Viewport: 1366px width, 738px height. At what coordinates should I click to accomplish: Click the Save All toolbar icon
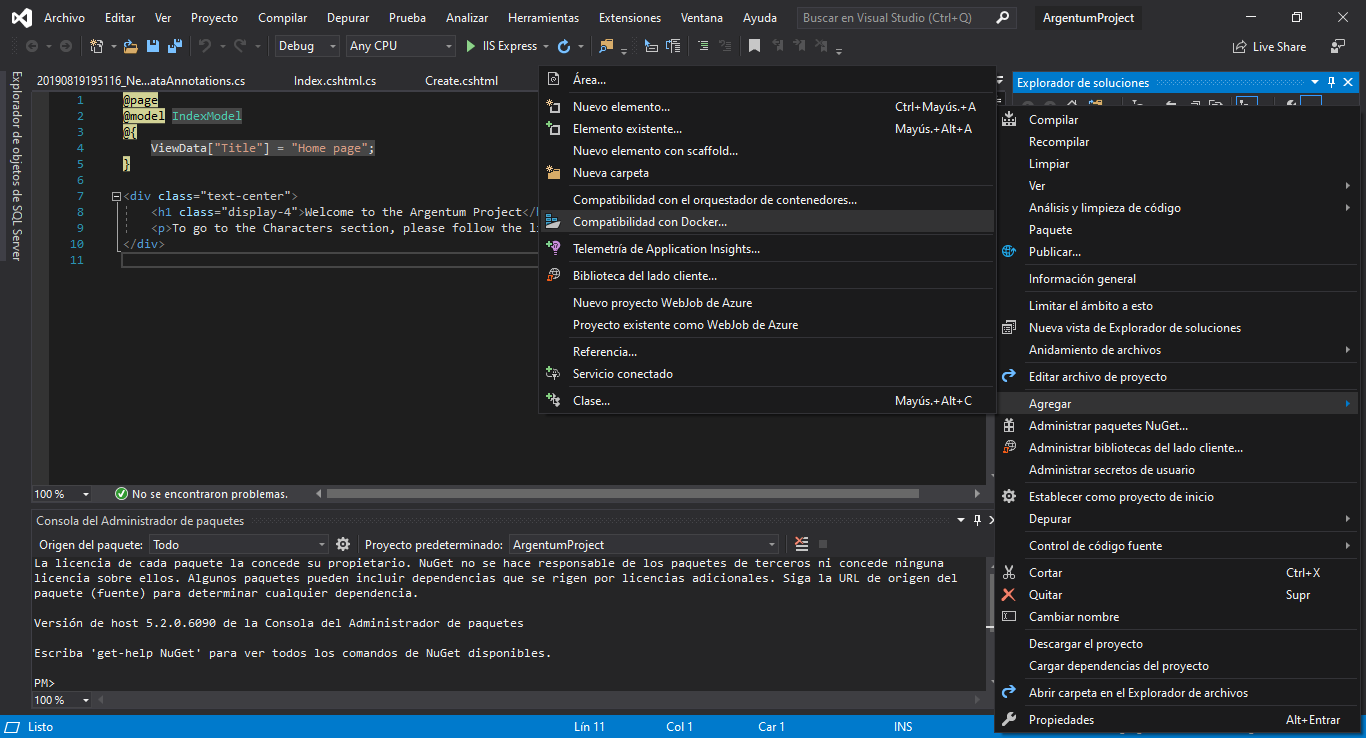click(x=173, y=46)
